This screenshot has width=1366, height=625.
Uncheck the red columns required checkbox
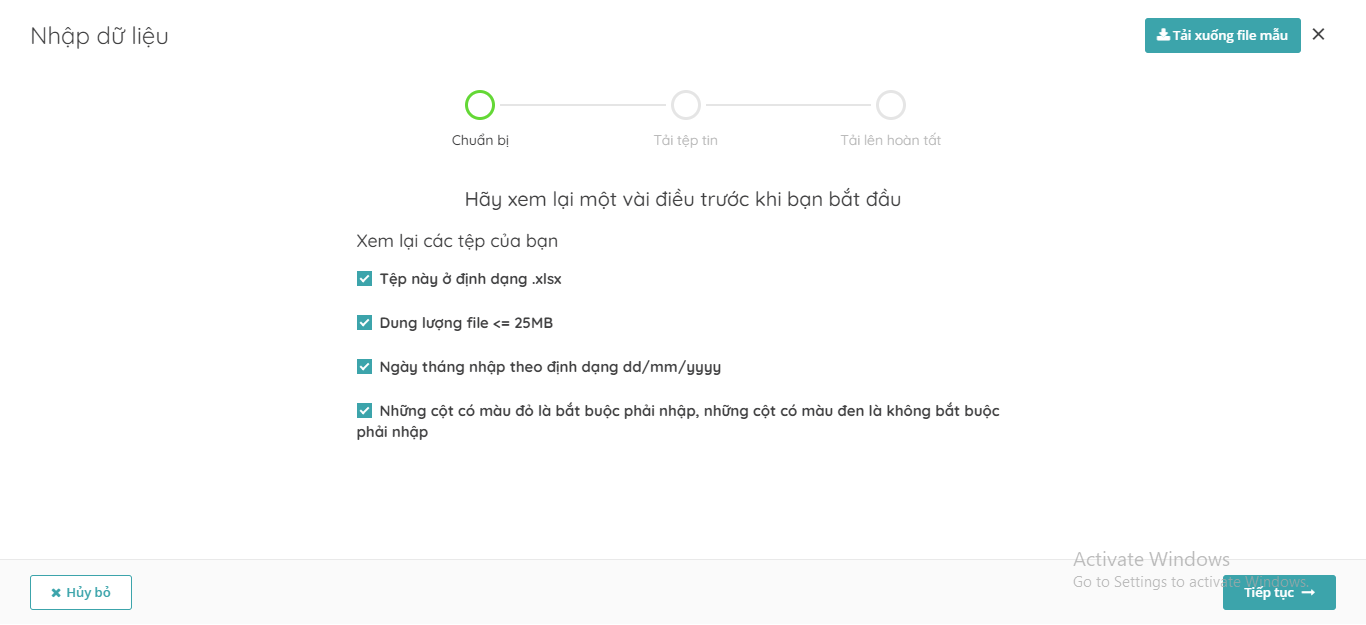(365, 411)
